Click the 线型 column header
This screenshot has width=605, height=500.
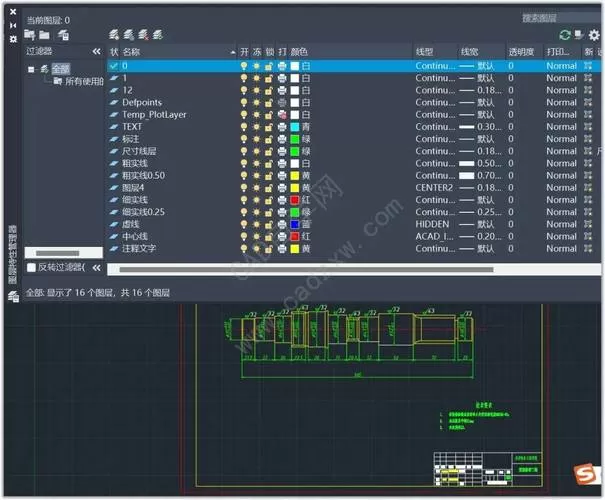(424, 52)
